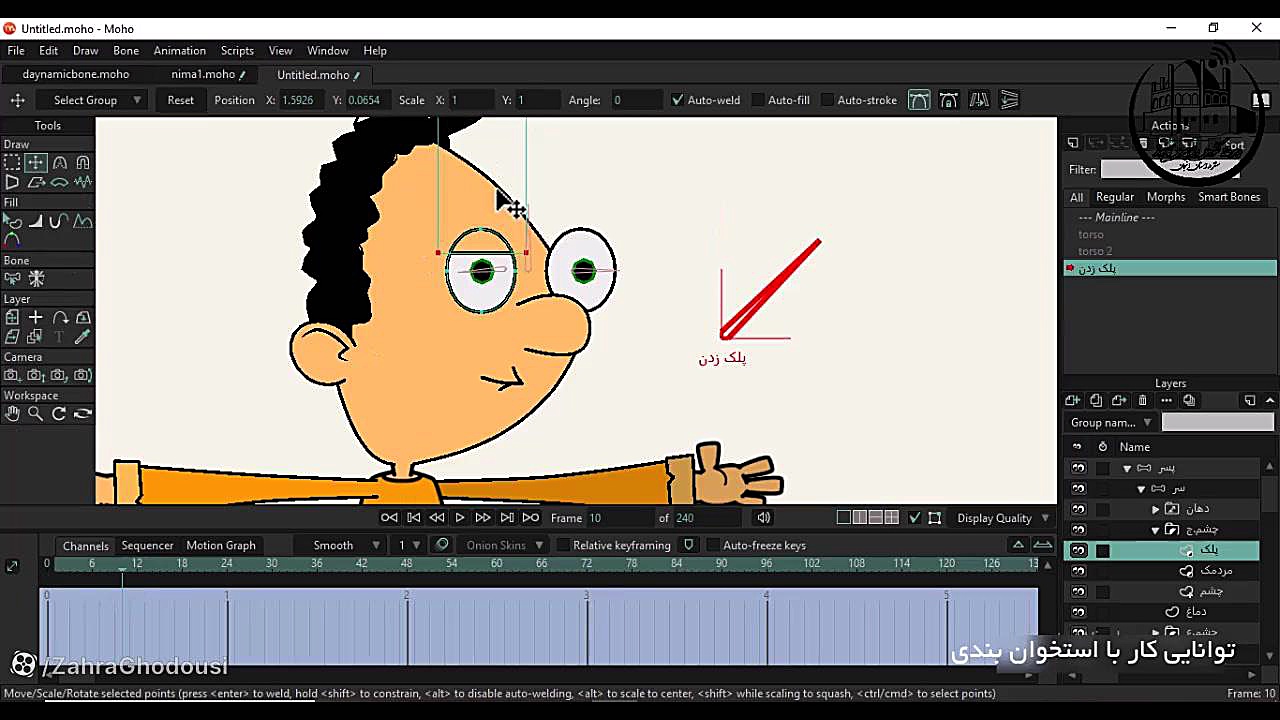The image size is (1280, 720).
Task: Collapse the پسر bone layer group
Action: point(1127,468)
